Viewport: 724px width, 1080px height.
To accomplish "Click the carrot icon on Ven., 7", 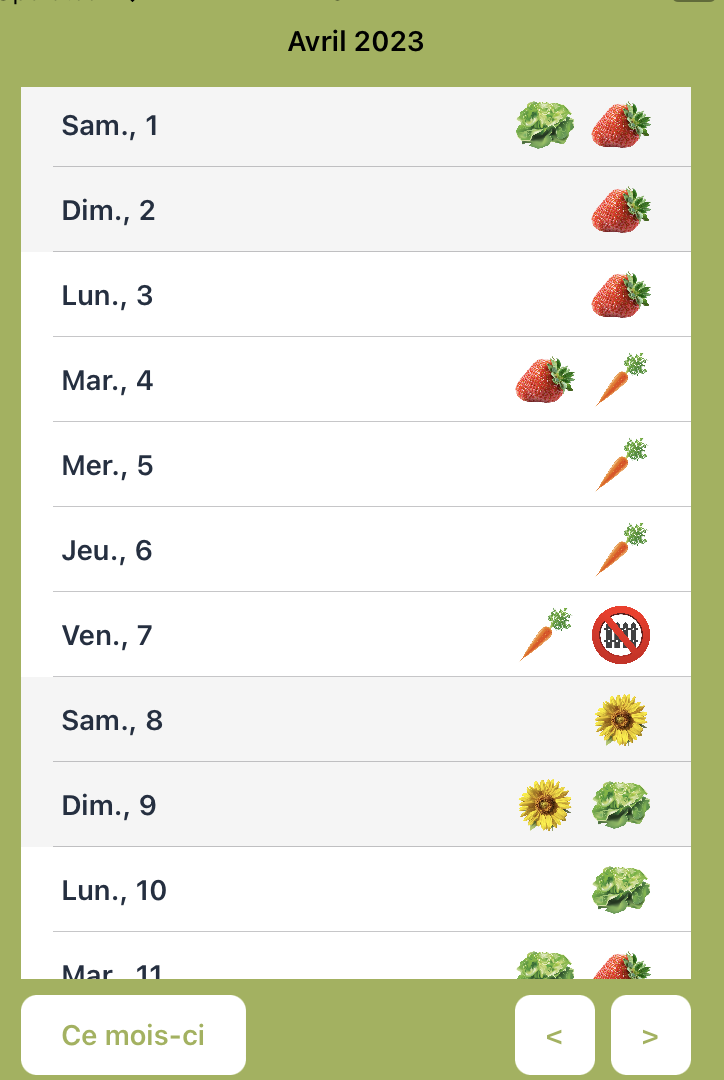I will 545,635.
